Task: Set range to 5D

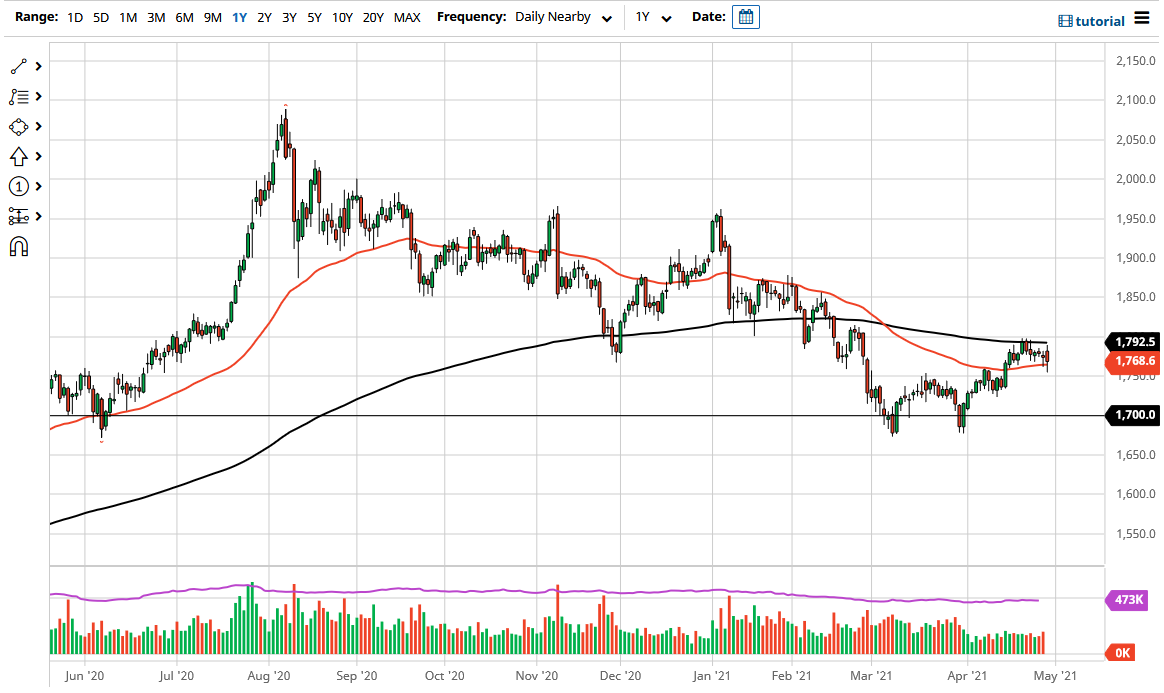Action: pos(101,17)
